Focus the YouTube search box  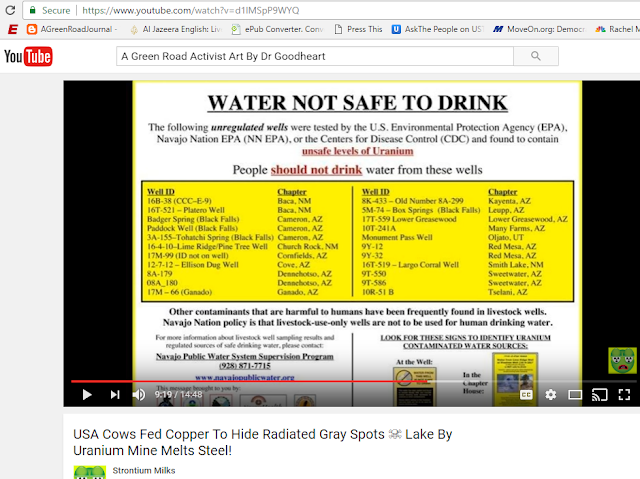click(315, 56)
